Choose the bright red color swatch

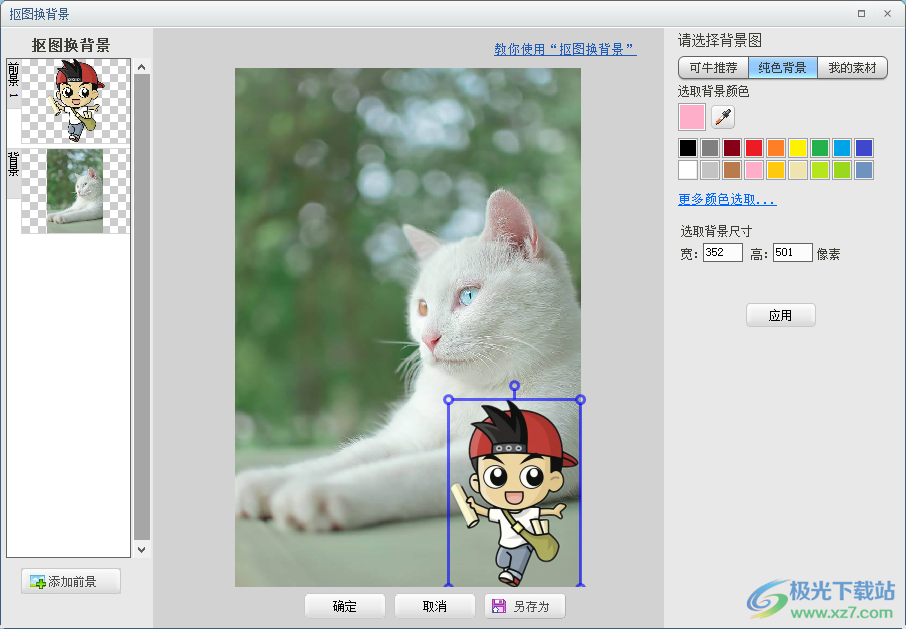[x=754, y=148]
